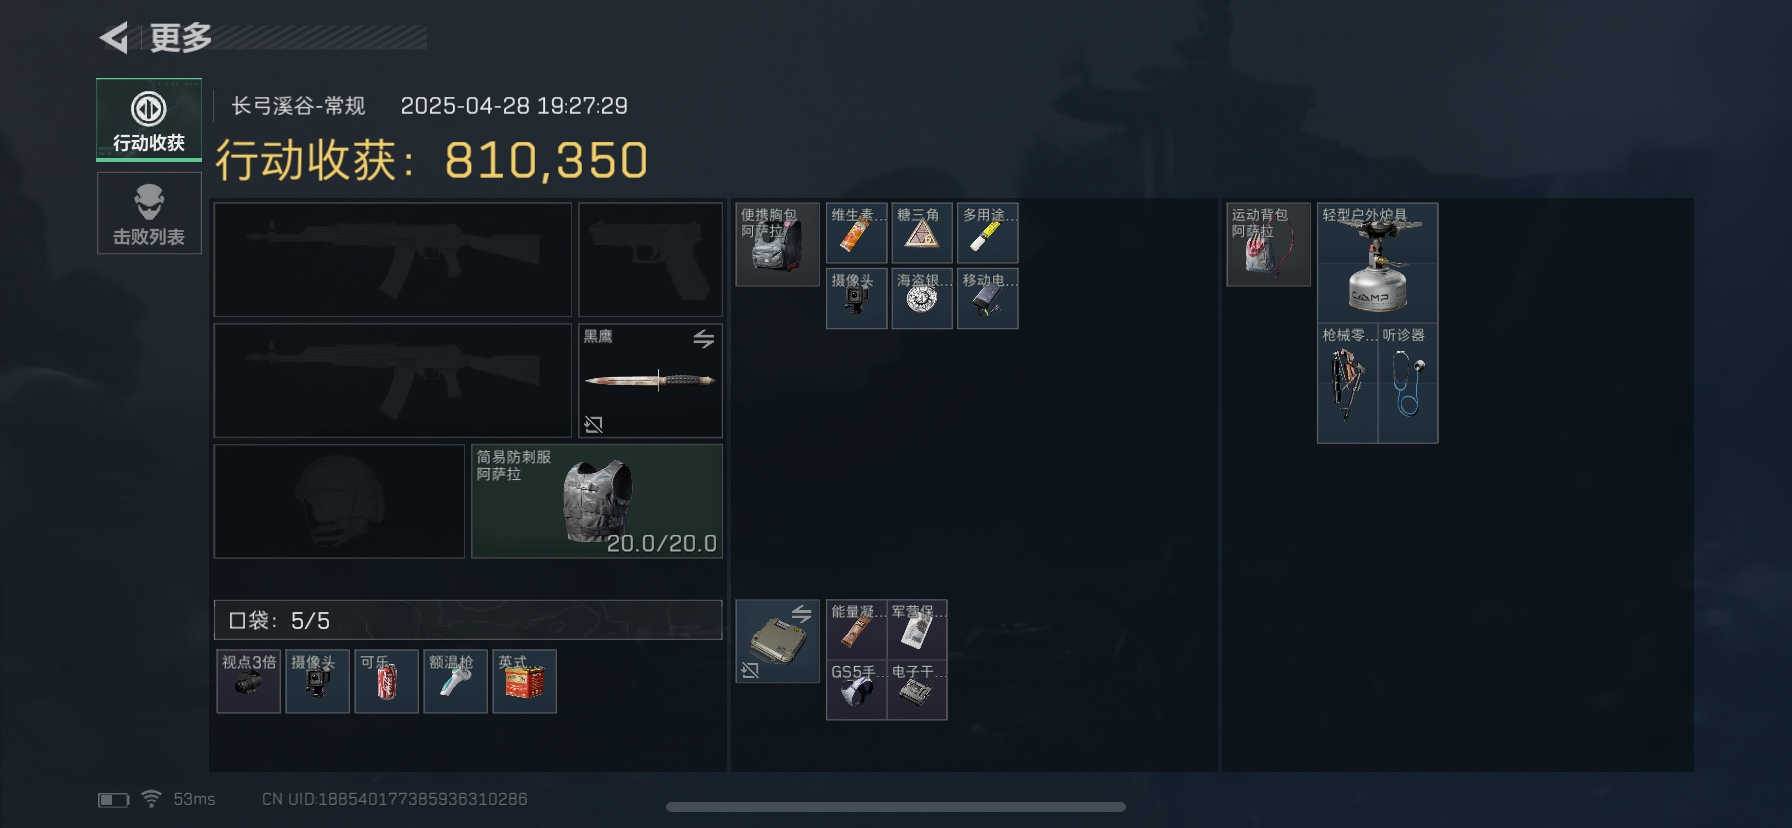The image size is (1792, 828).
Task: Select the 黑鹰 knife item
Action: pos(650,380)
